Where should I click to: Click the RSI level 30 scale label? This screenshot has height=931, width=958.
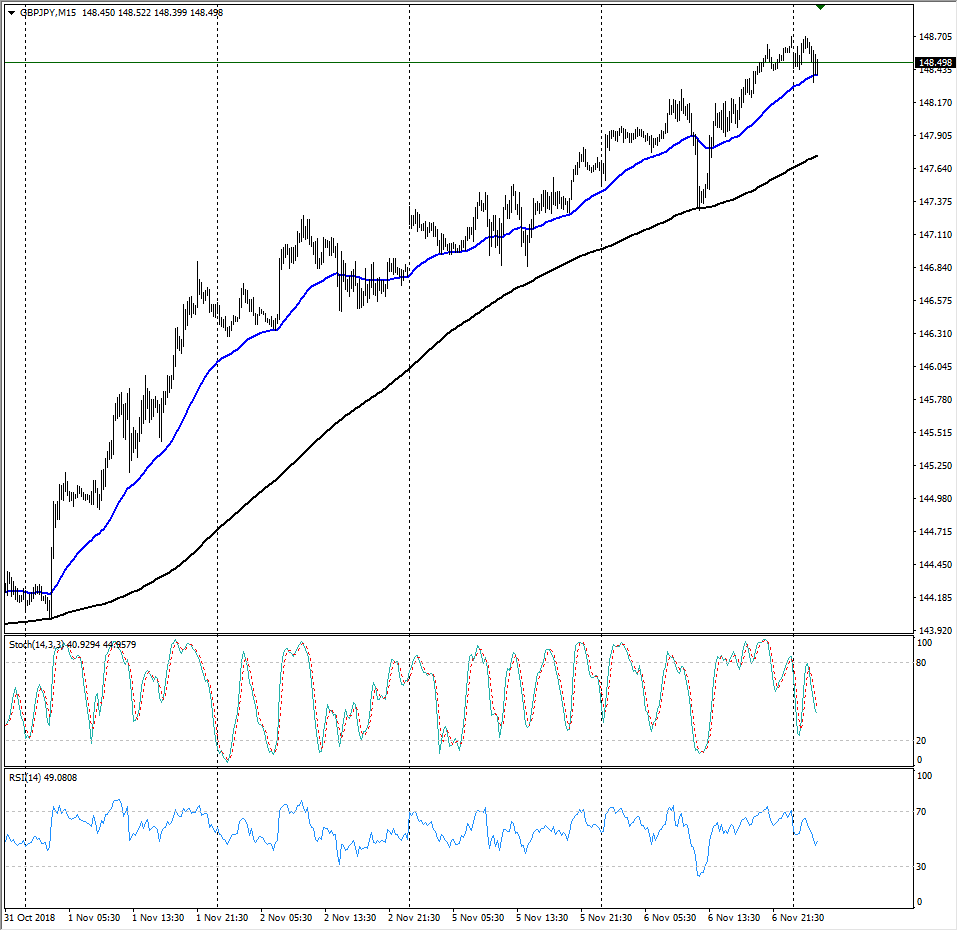(x=924, y=866)
